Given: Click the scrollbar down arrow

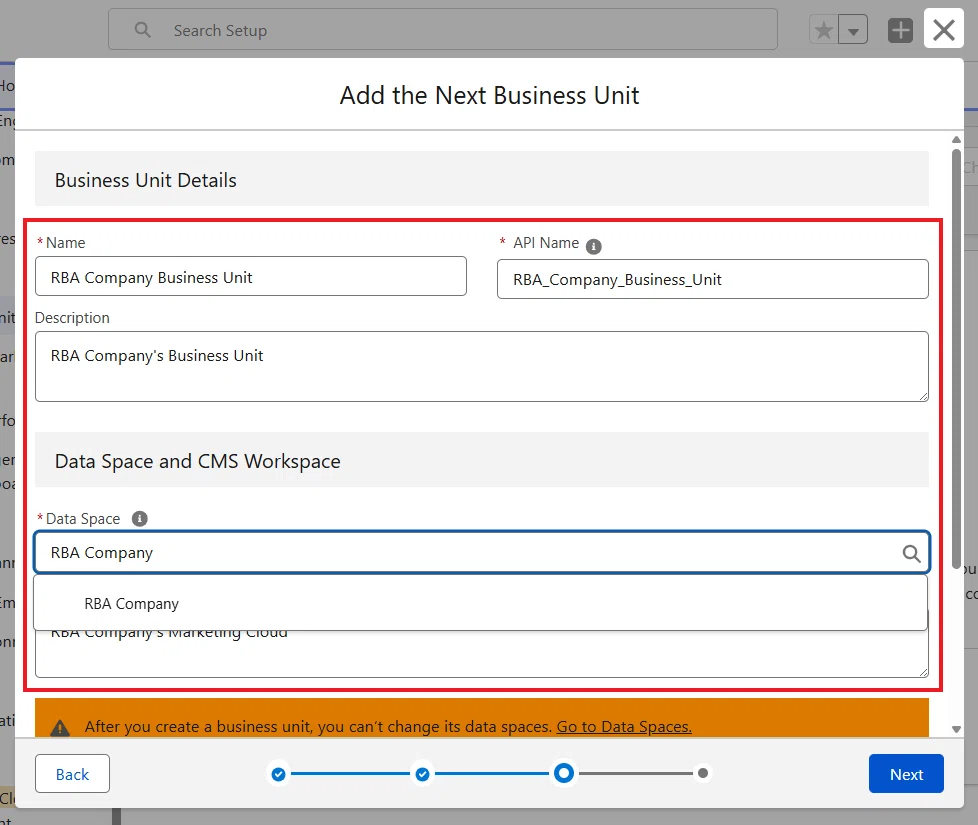Looking at the screenshot, I should (x=956, y=729).
